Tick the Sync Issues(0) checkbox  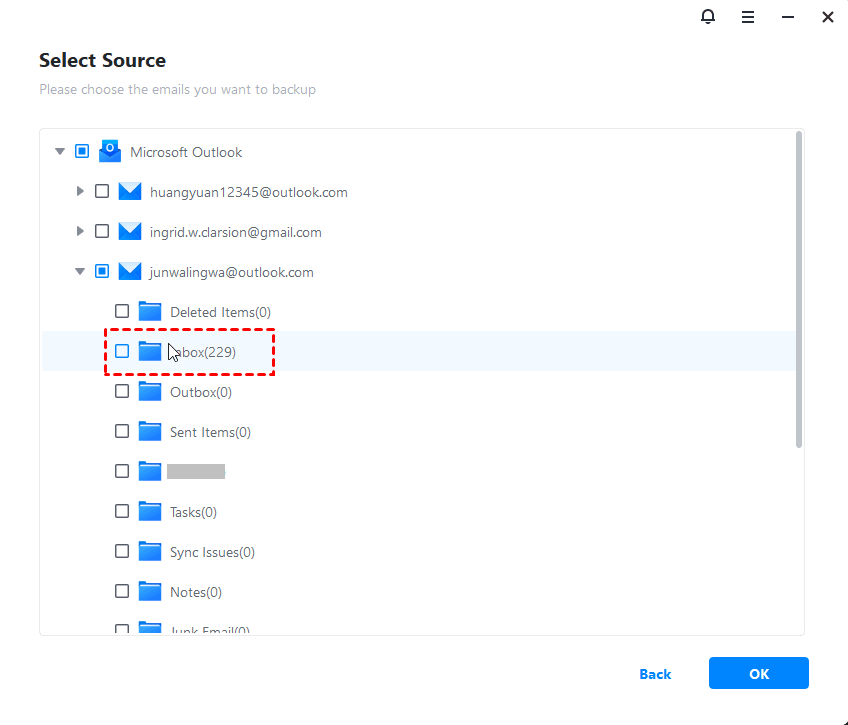[x=122, y=551]
